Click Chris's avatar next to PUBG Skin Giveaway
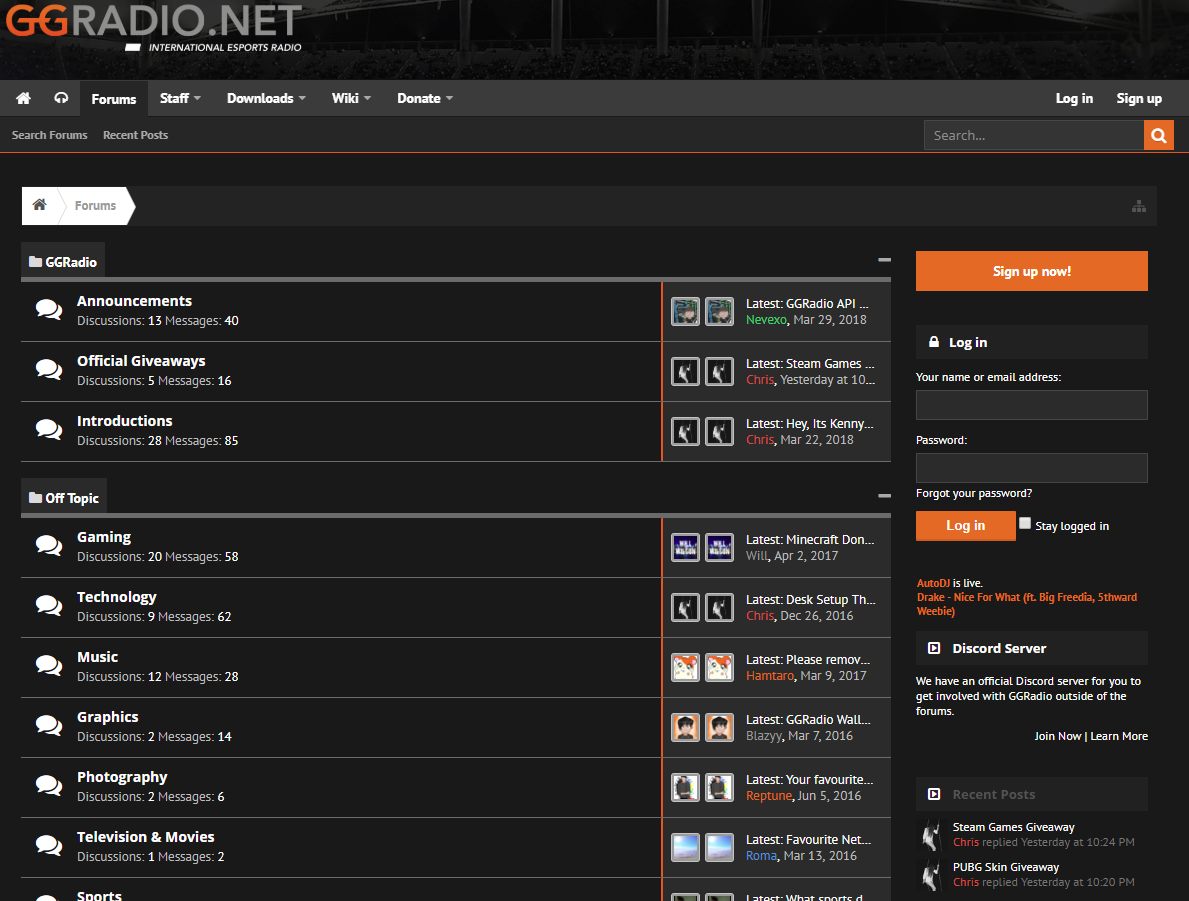The height and width of the screenshot is (901, 1189). tap(931, 875)
